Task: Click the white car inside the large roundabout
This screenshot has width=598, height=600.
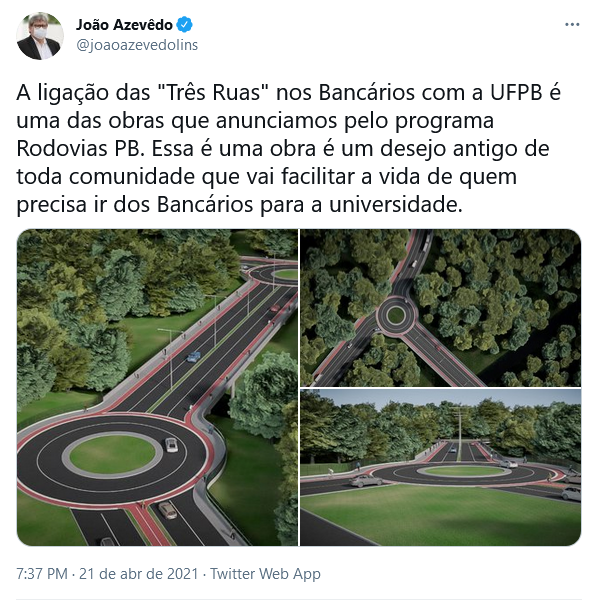Action: 171,445
